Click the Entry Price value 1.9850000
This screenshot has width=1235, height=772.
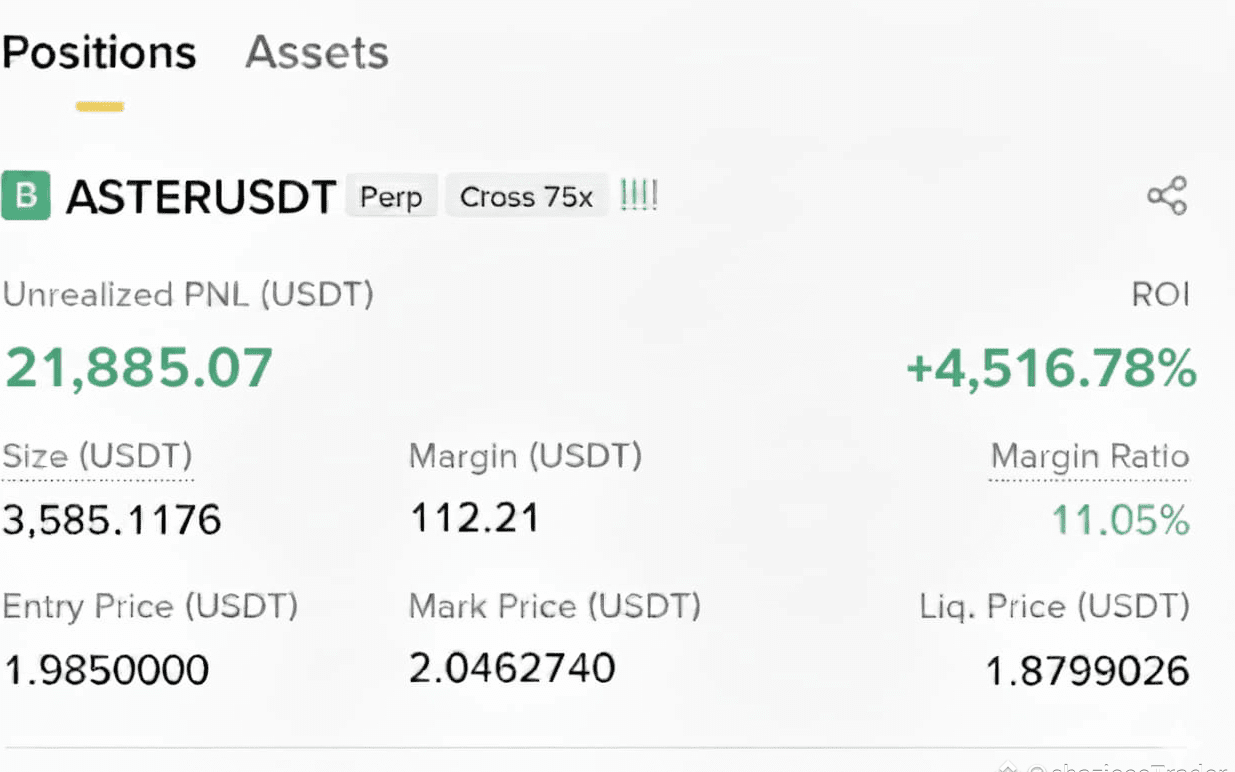pos(106,669)
